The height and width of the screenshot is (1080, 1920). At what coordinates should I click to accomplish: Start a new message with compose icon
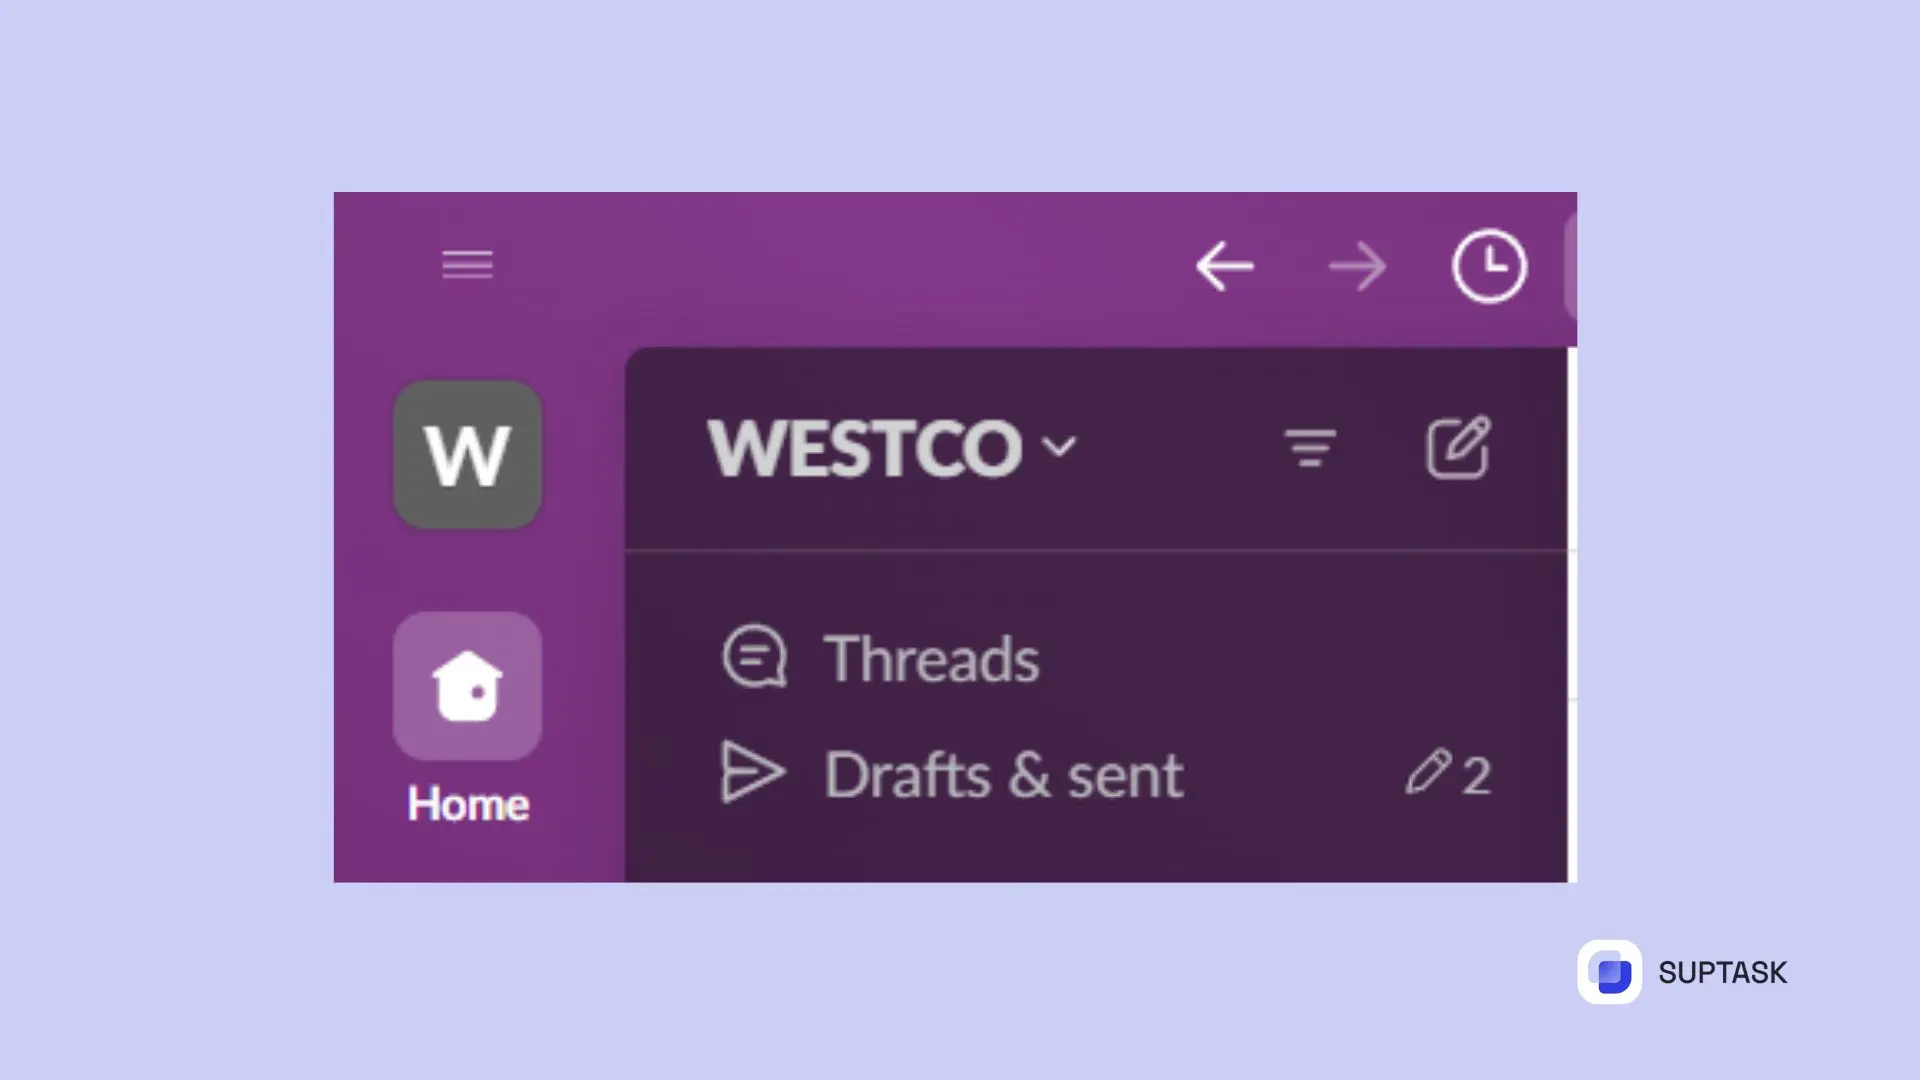point(1458,448)
